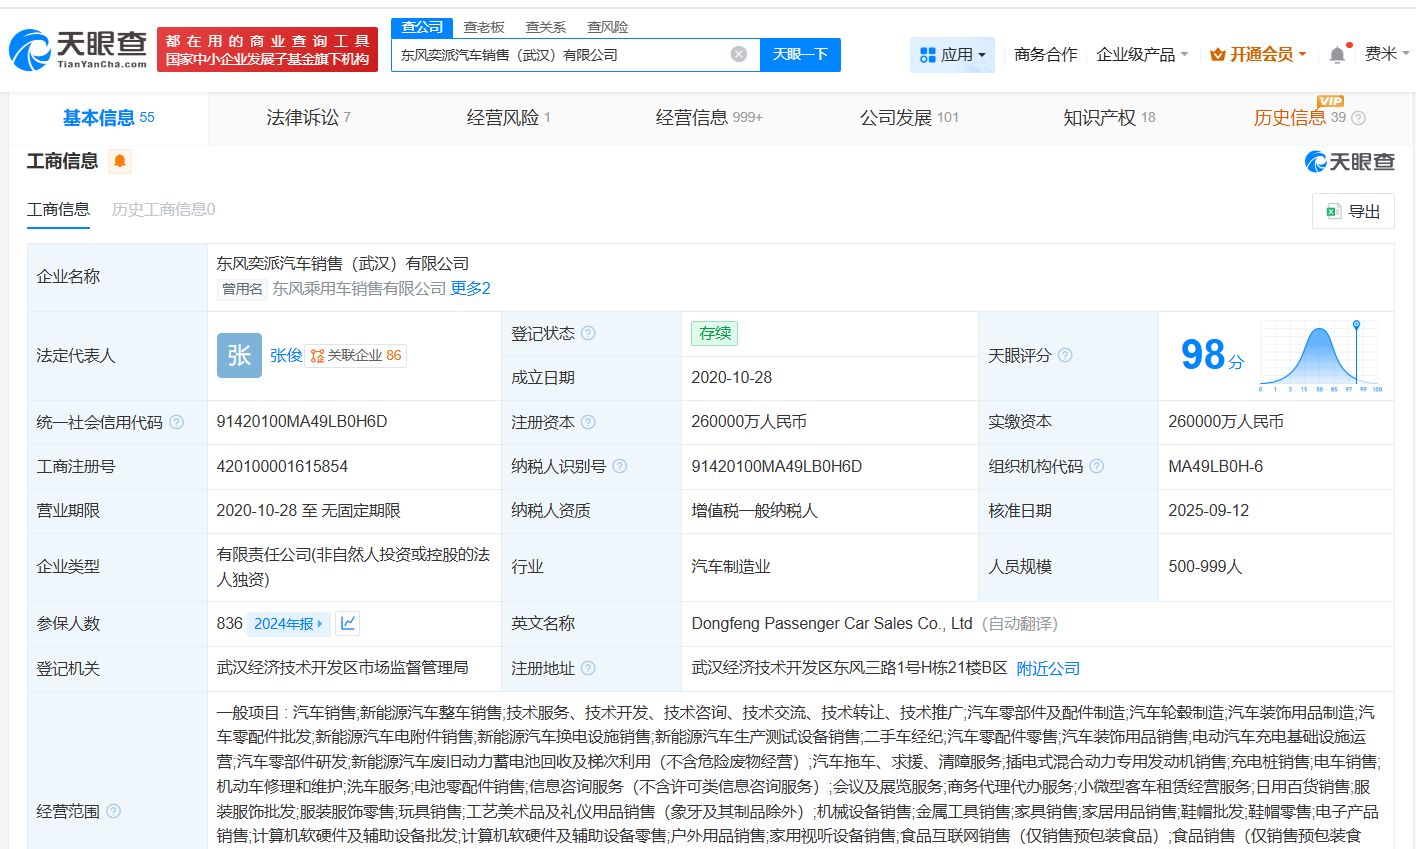Click the orange monitoring bell beside 工商信息
This screenshot has height=849, width=1416.
pyautogui.click(x=119, y=160)
